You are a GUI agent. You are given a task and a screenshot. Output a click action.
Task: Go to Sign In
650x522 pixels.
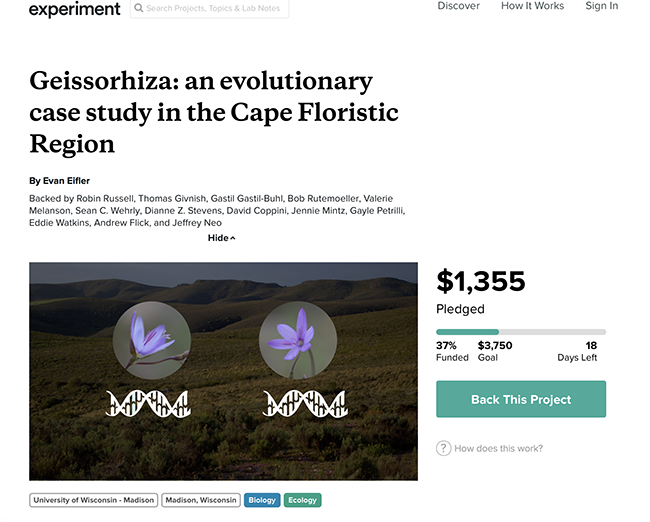click(601, 6)
